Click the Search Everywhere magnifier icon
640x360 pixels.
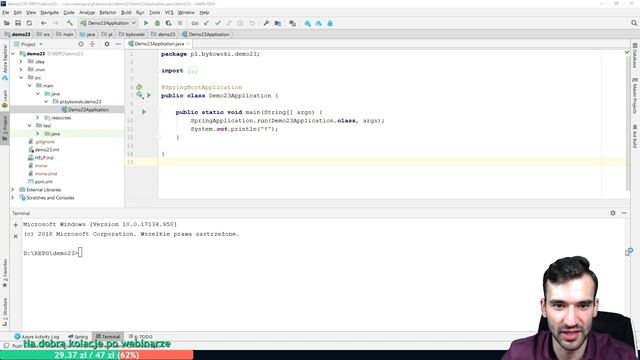coord(634,23)
